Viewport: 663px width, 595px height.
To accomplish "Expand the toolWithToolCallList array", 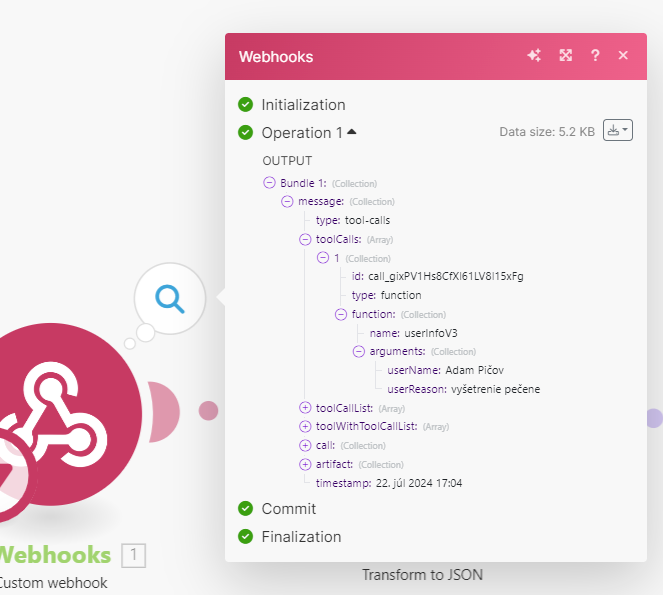I will (x=305, y=426).
